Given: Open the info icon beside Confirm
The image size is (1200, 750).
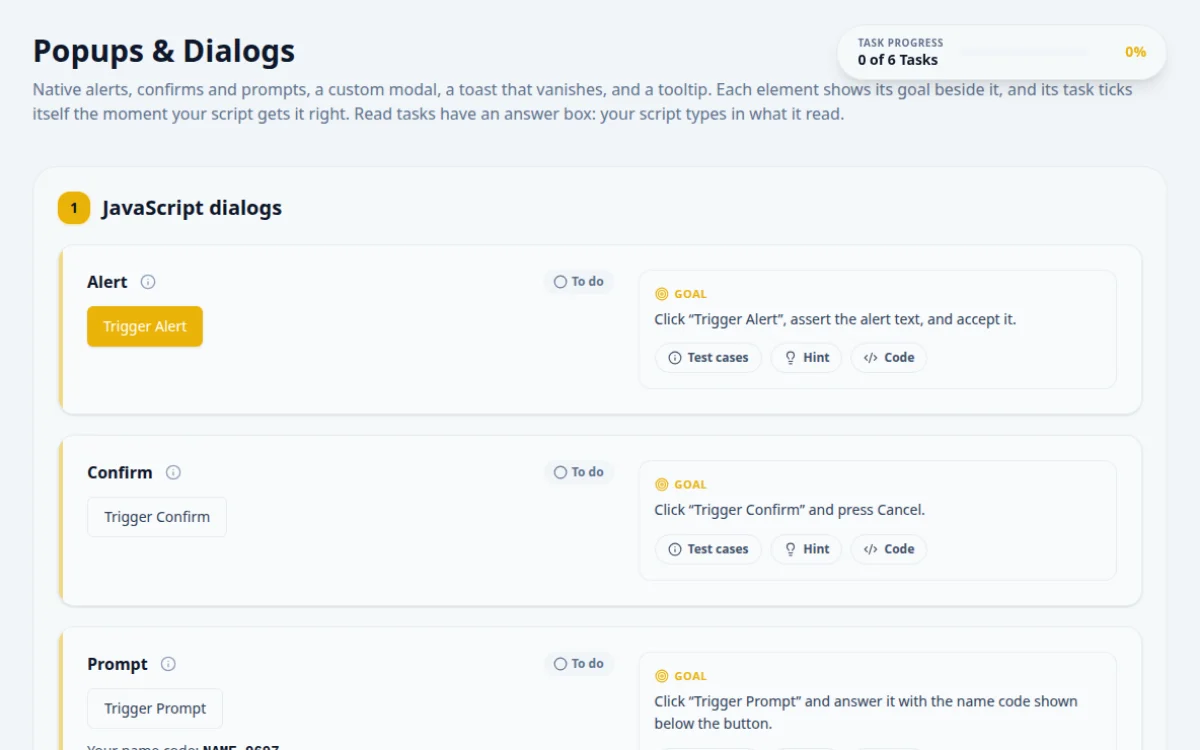Looking at the screenshot, I should 173,472.
